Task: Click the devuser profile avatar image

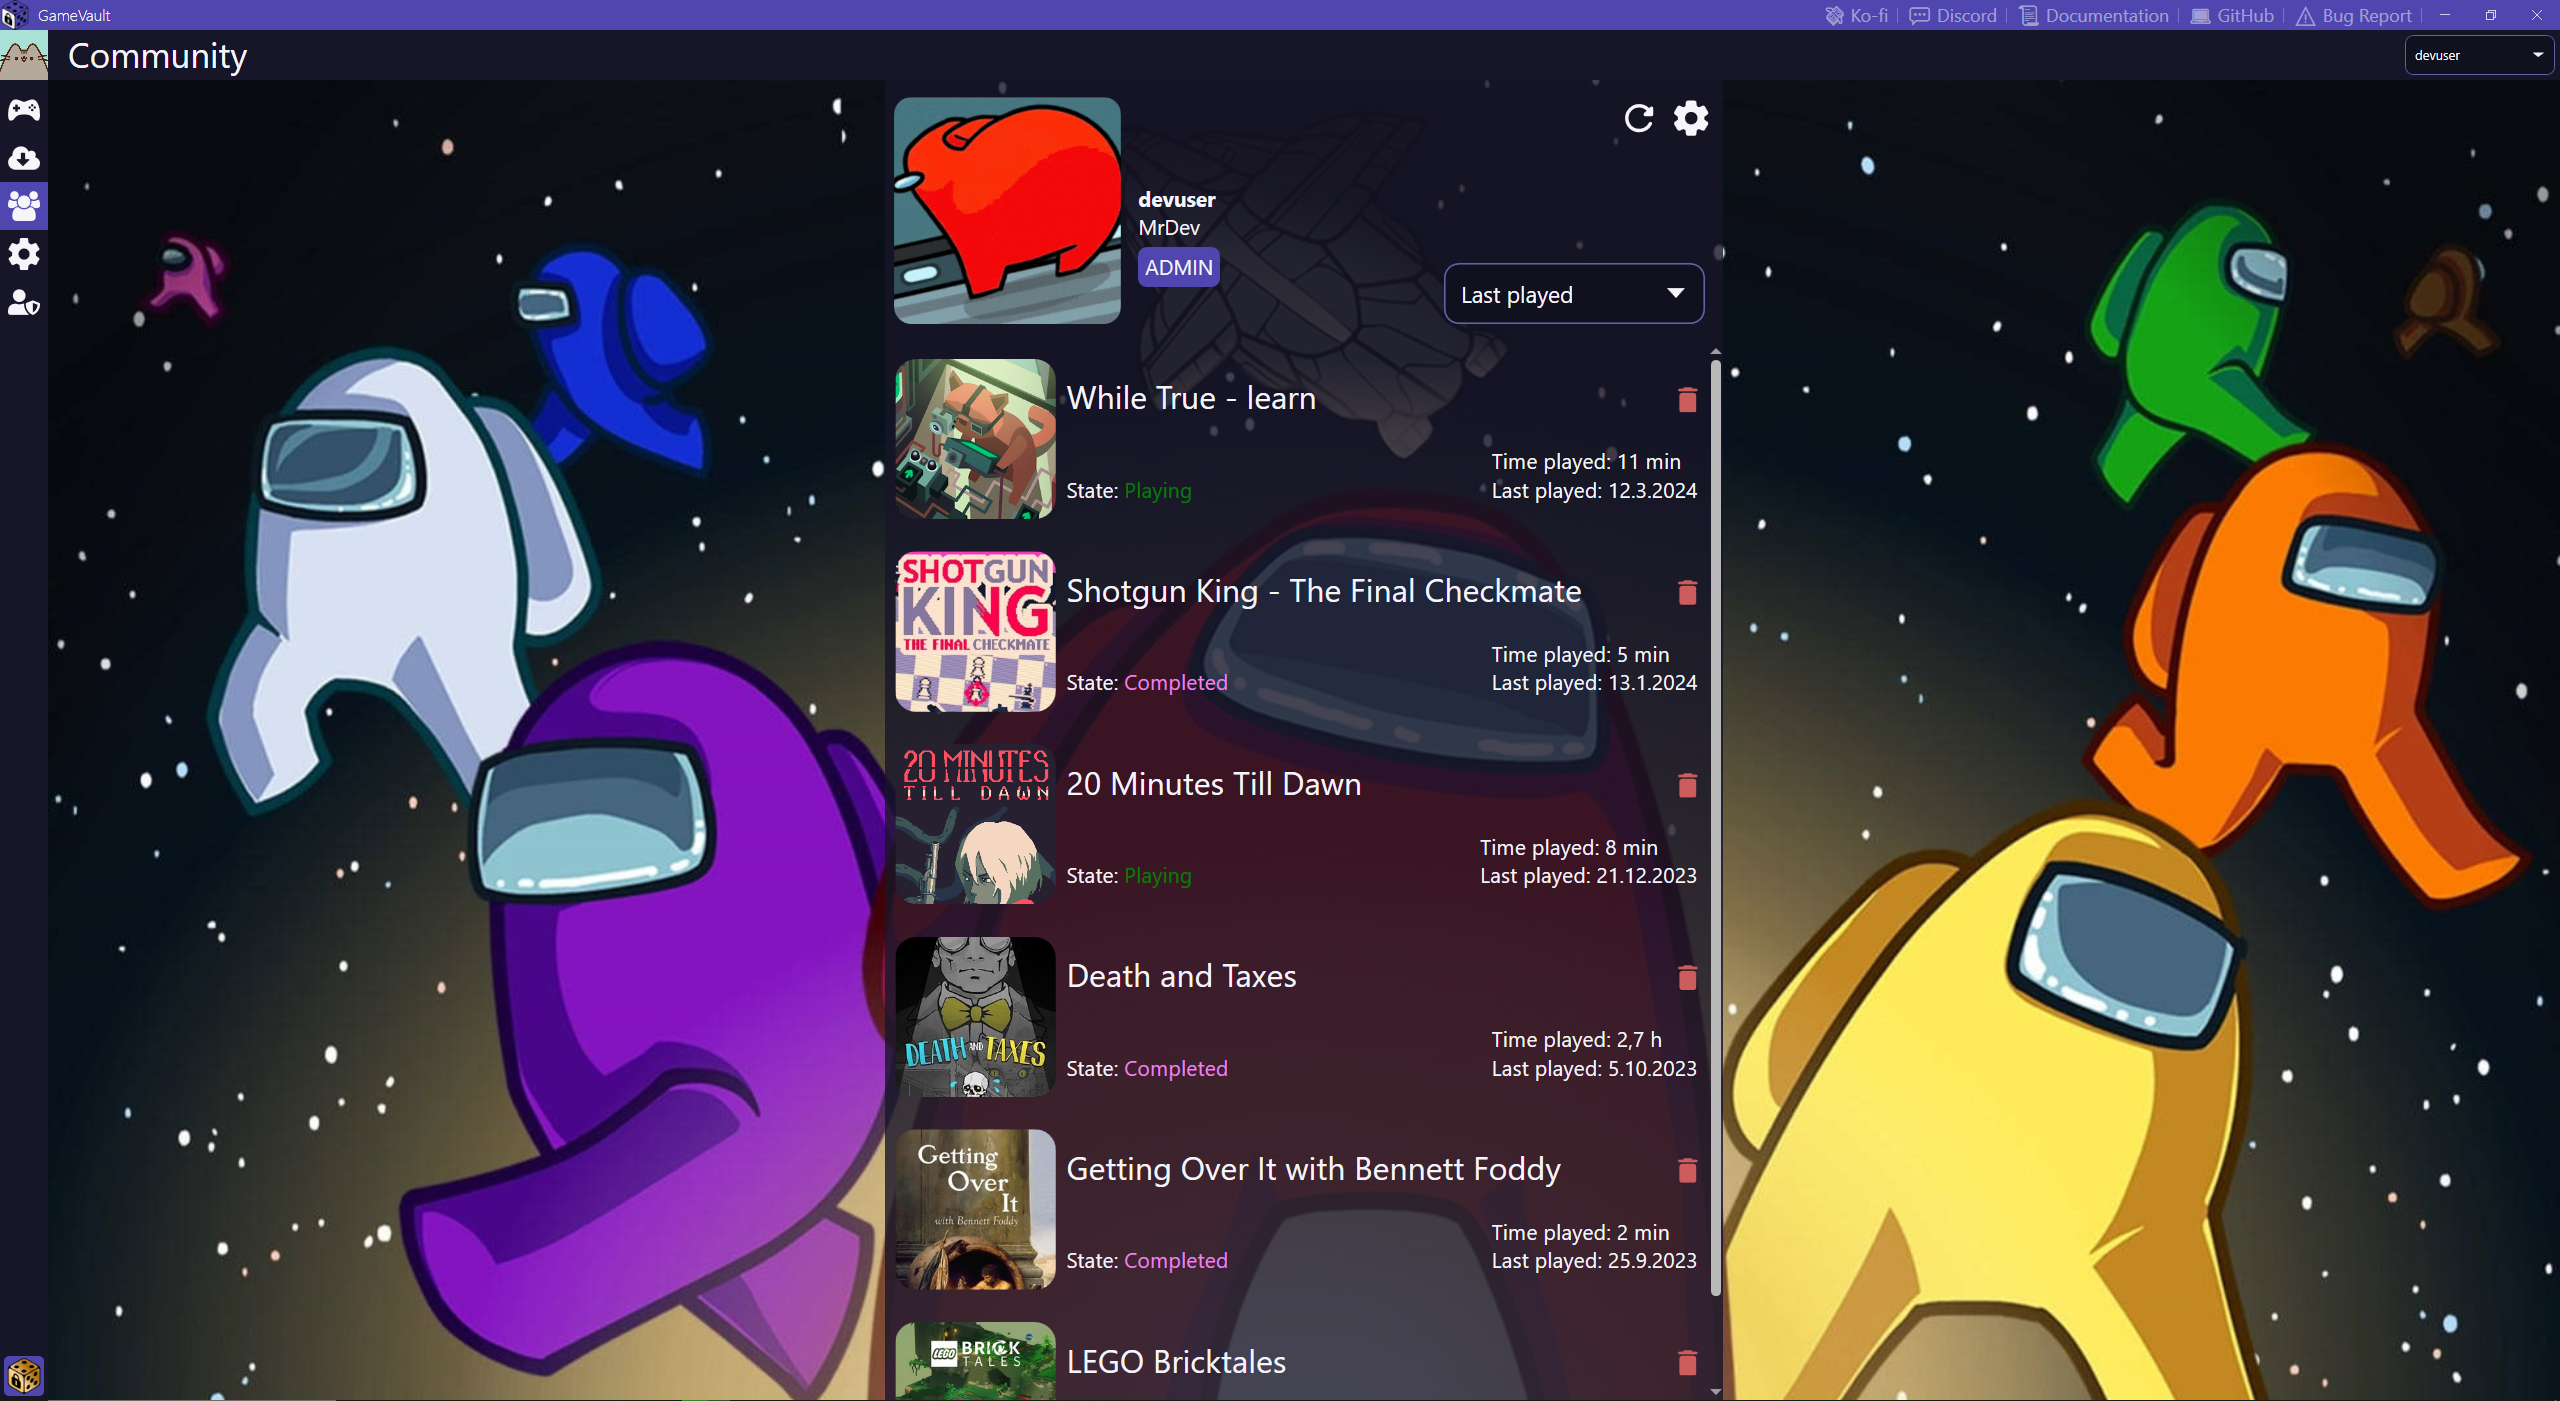Action: 1007,210
